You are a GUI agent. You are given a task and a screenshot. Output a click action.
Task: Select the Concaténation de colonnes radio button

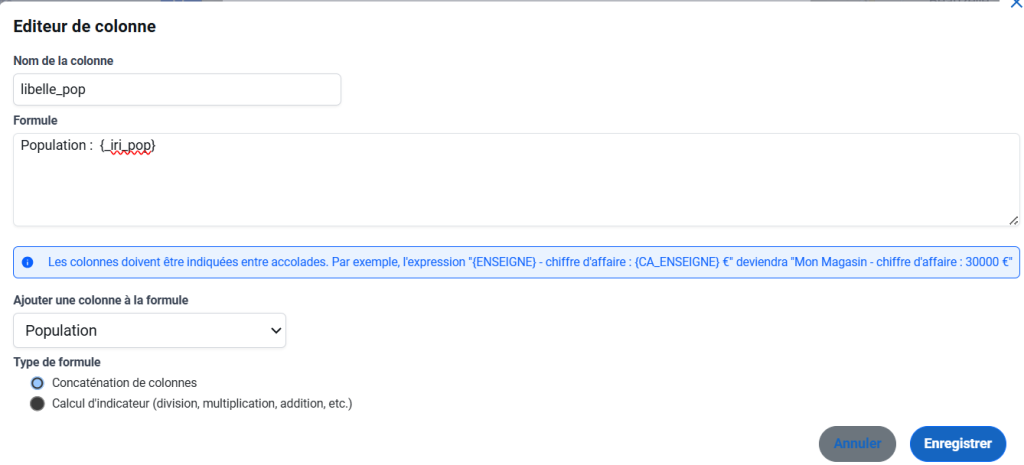pyautogui.click(x=37, y=383)
